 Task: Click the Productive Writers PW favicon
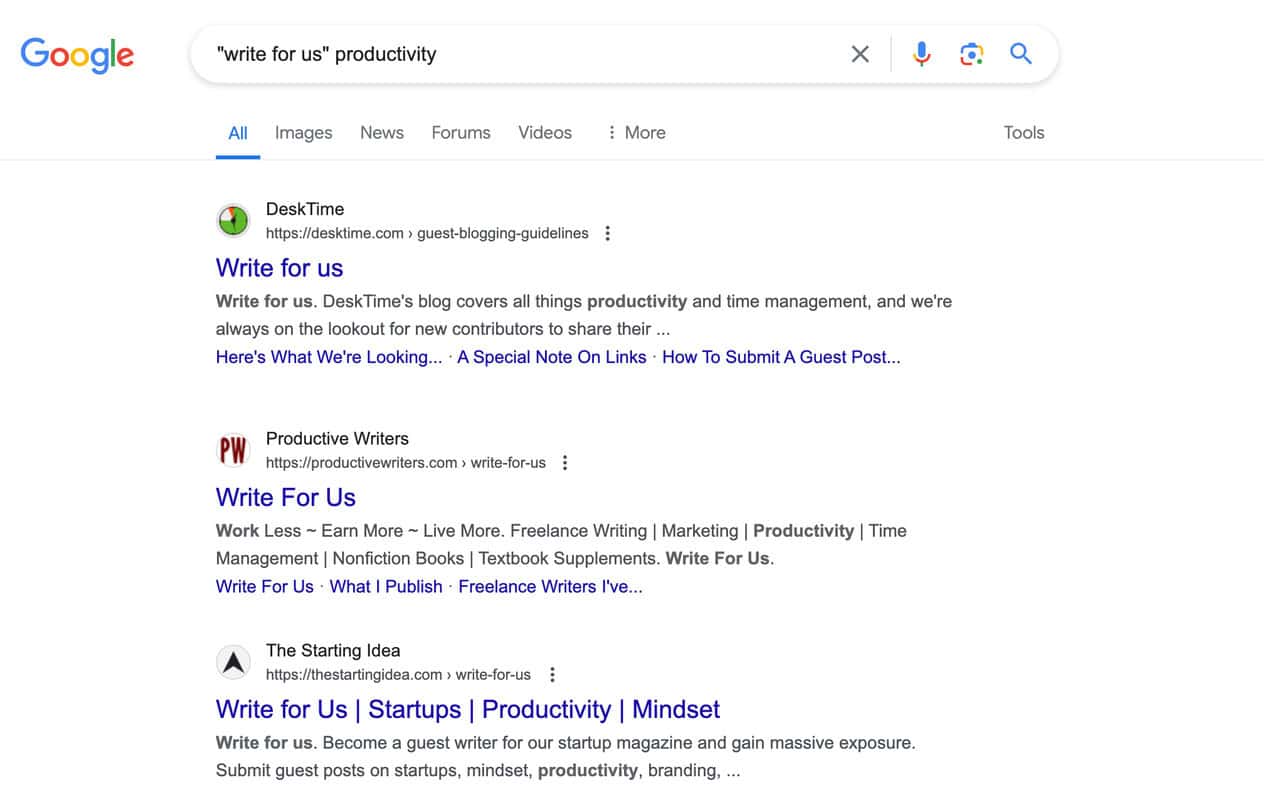pyautogui.click(x=233, y=450)
